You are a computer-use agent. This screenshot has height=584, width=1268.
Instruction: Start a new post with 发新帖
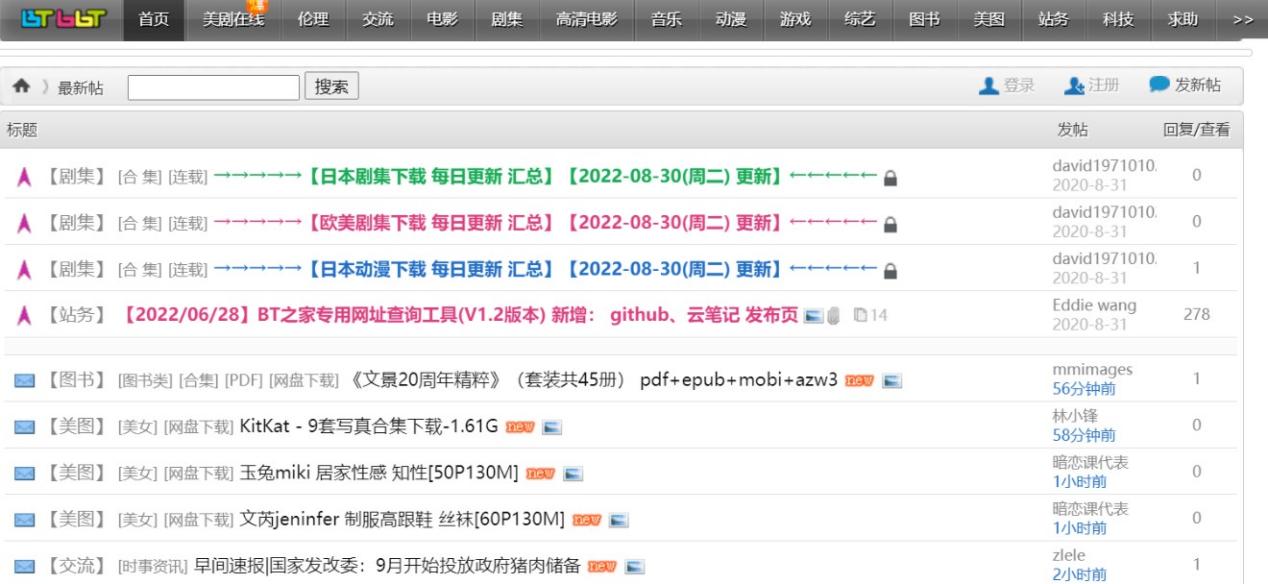pyautogui.click(x=1185, y=86)
